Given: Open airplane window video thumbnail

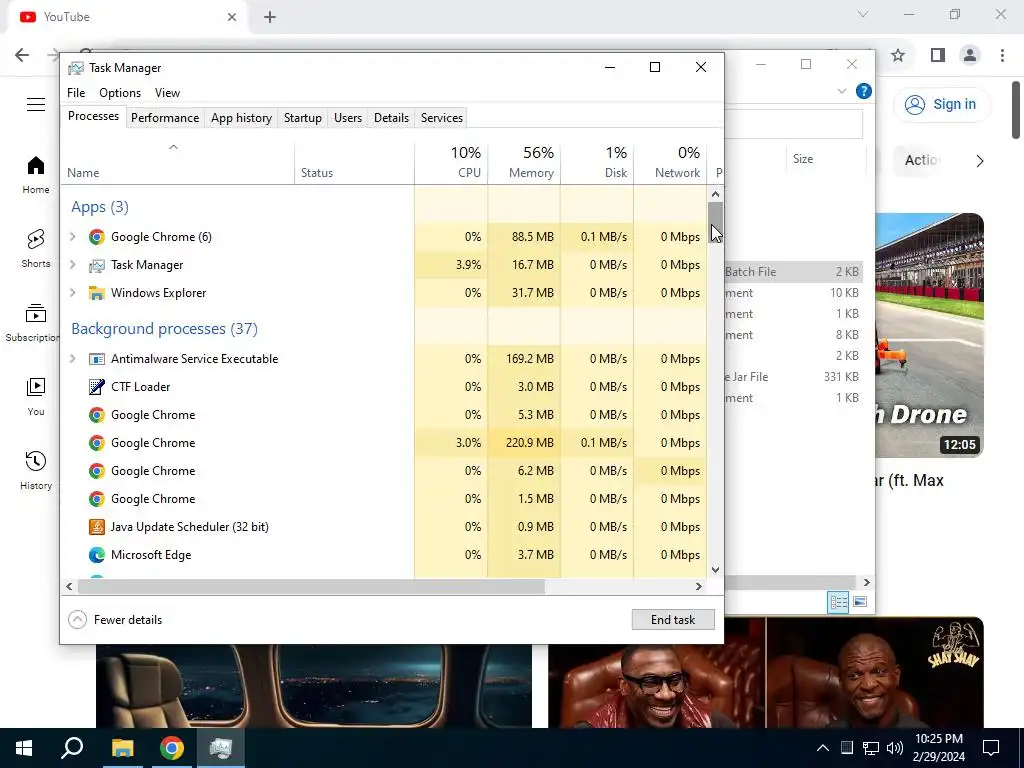Looking at the screenshot, I should point(313,686).
